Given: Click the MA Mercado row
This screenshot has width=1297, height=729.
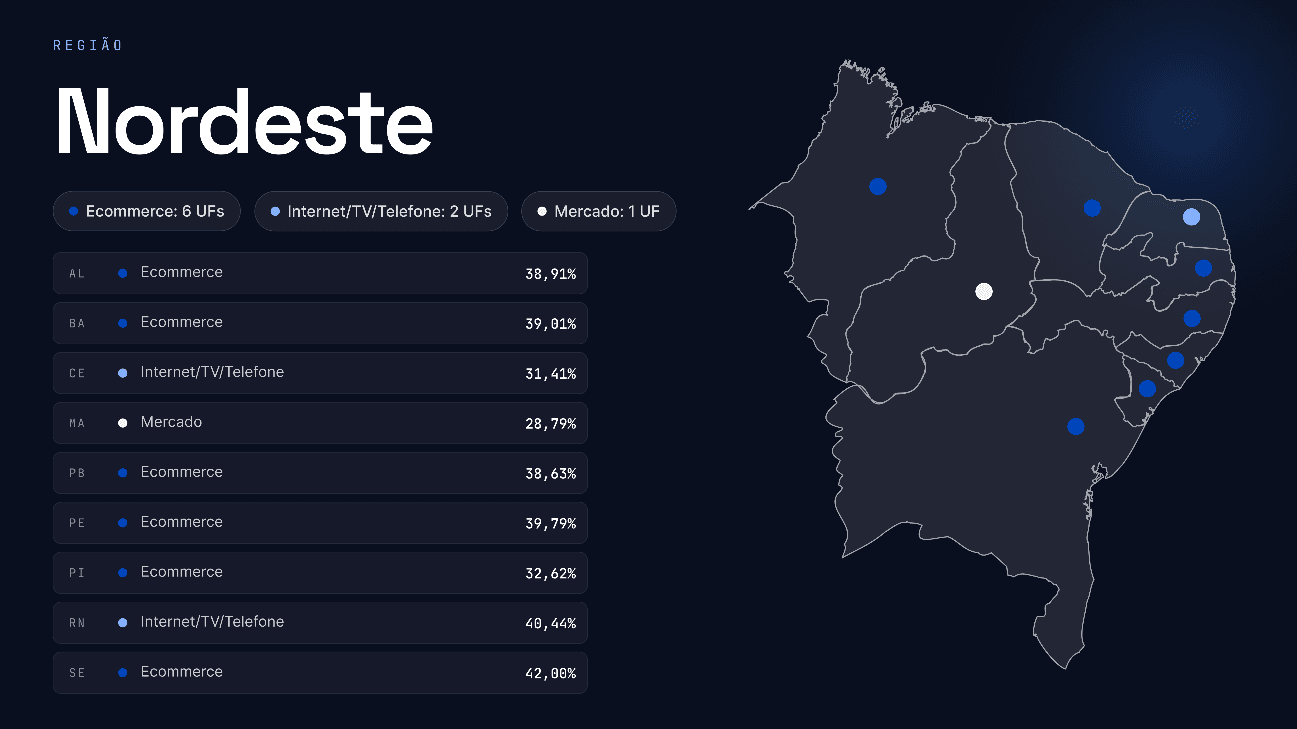Looking at the screenshot, I should click(x=320, y=423).
